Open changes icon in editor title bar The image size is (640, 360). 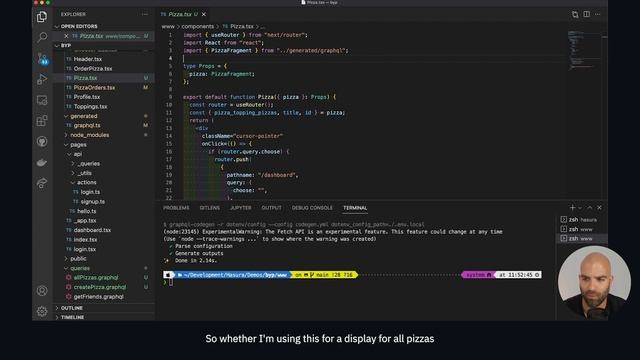pos(575,14)
